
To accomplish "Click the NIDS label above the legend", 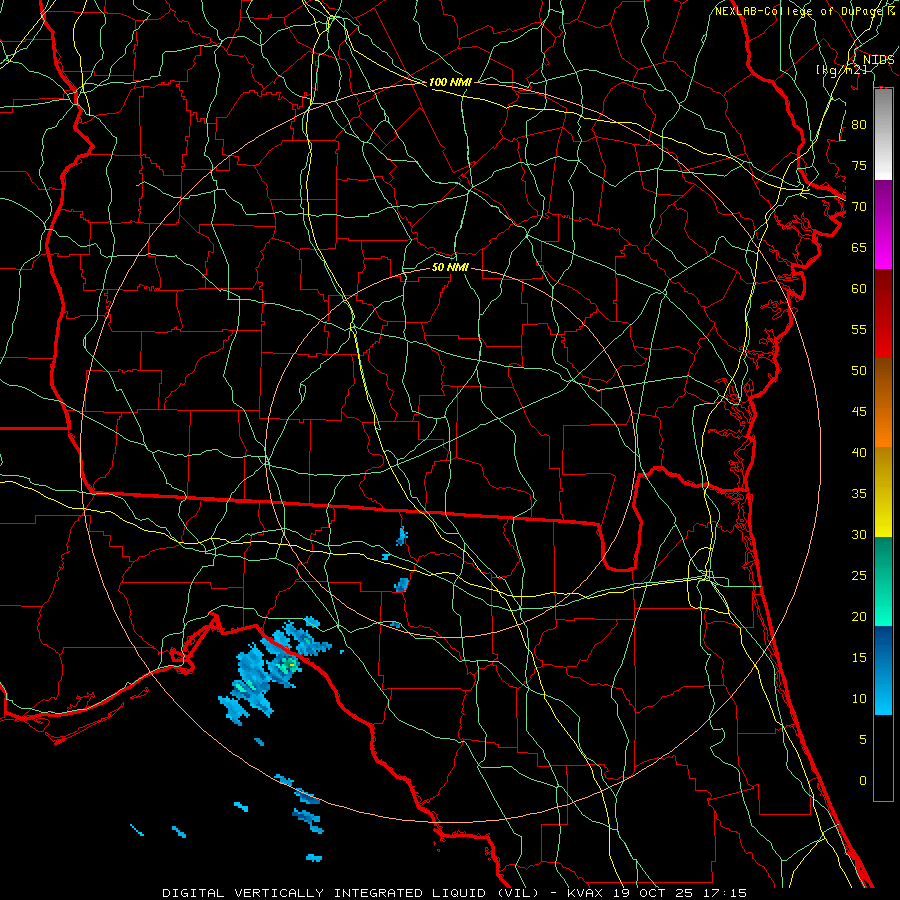I will [878, 60].
